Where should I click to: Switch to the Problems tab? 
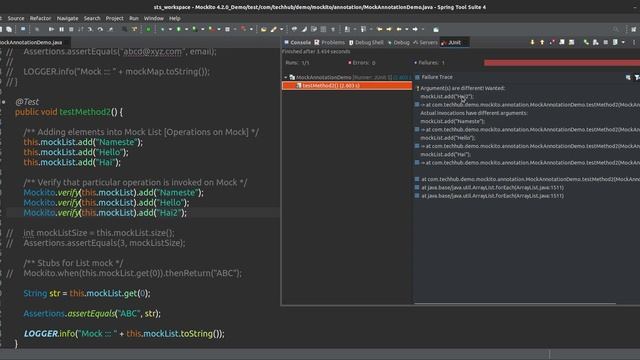click(329, 42)
